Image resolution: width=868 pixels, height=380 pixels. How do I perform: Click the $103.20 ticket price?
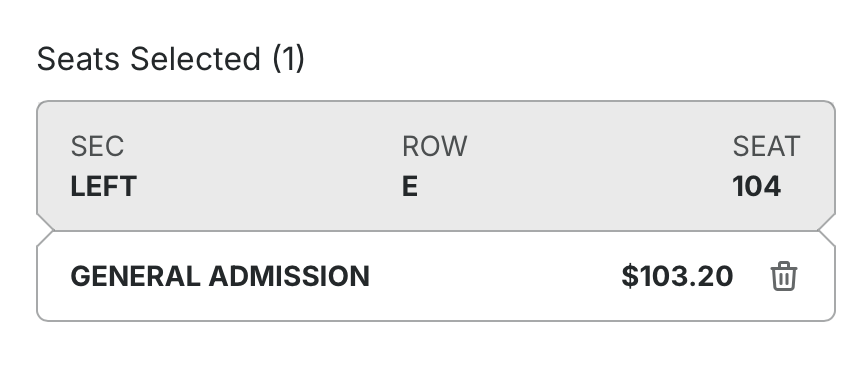(x=678, y=276)
